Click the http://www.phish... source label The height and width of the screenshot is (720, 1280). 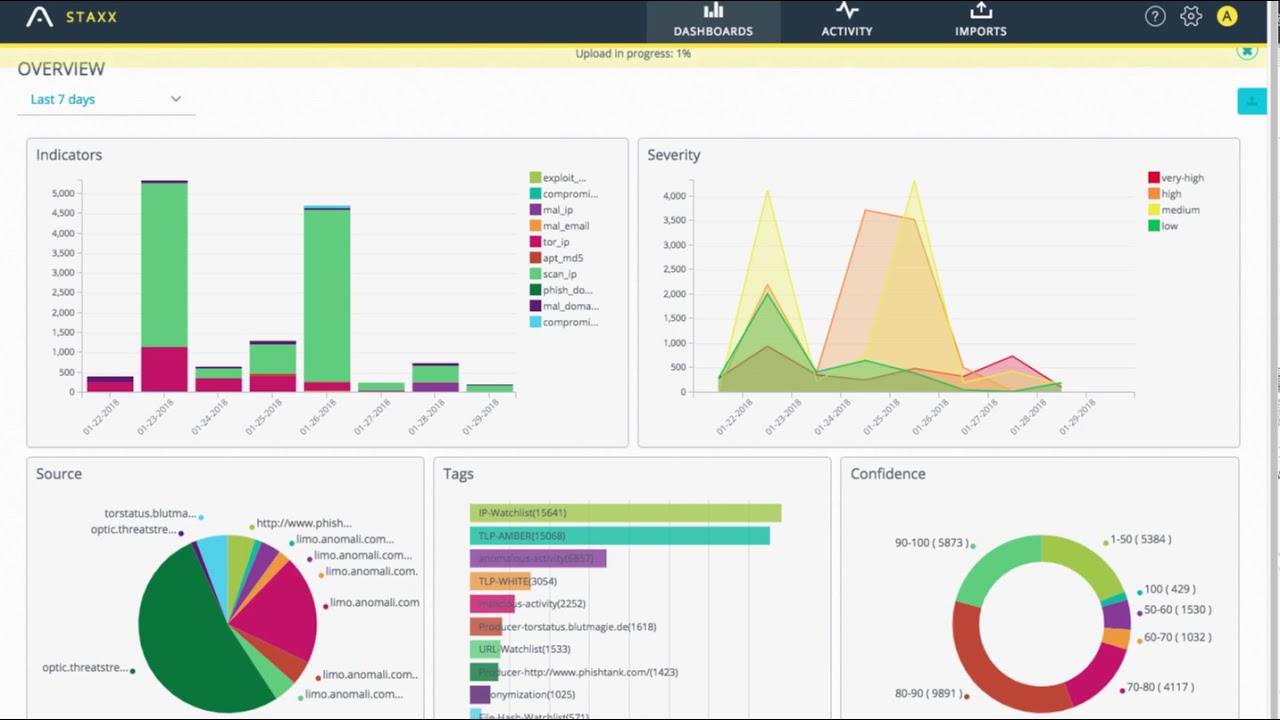click(304, 523)
